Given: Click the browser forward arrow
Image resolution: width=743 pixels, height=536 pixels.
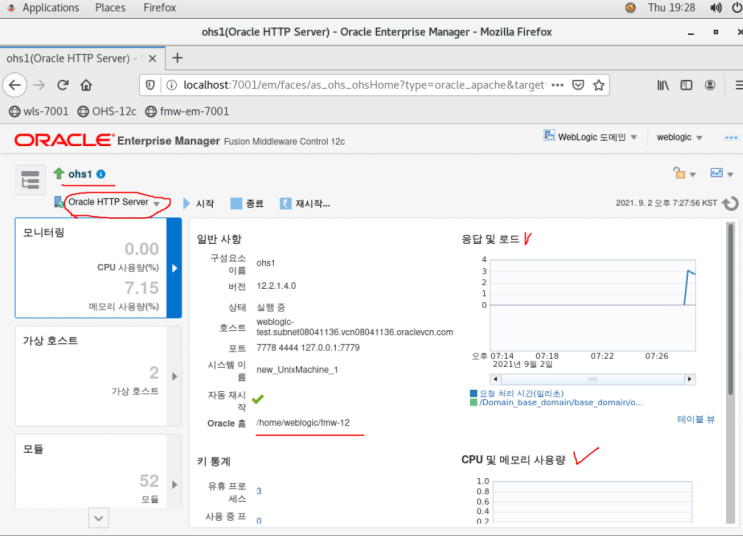Looking at the screenshot, I should point(39,85).
